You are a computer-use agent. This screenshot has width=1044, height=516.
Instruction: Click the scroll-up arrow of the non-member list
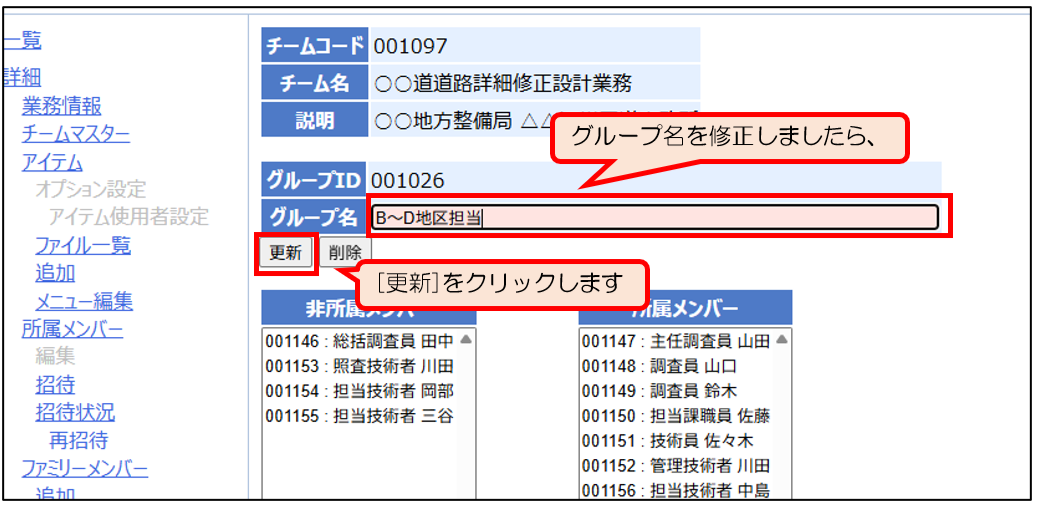(x=465, y=340)
